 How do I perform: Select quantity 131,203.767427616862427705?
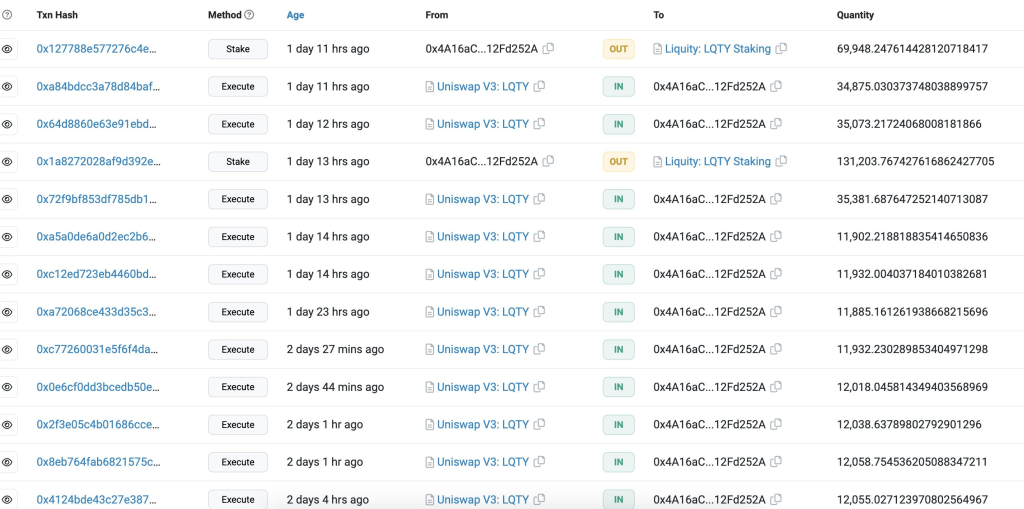click(x=916, y=161)
